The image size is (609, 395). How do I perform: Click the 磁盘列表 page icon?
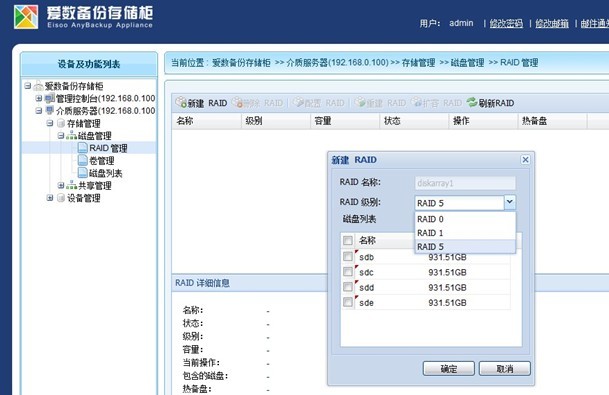tap(82, 172)
